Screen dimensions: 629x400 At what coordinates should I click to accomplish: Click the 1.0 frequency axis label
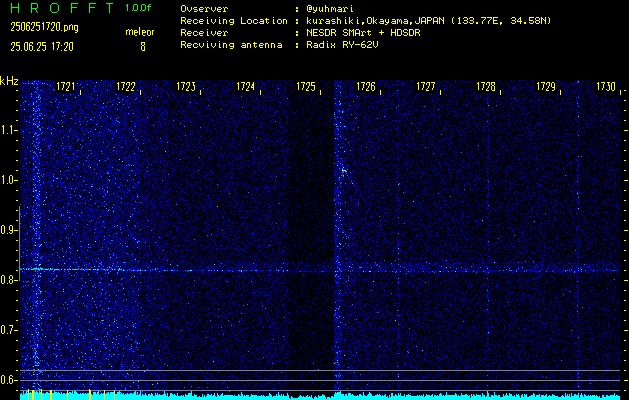(8, 180)
